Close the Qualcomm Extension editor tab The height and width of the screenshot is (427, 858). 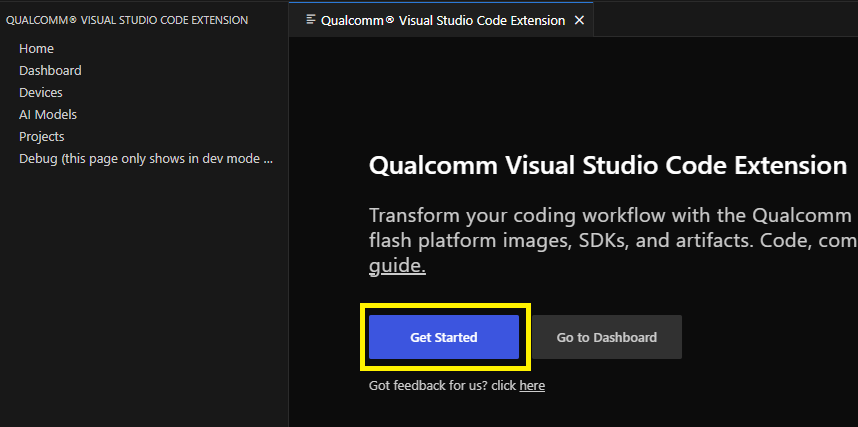(x=579, y=21)
